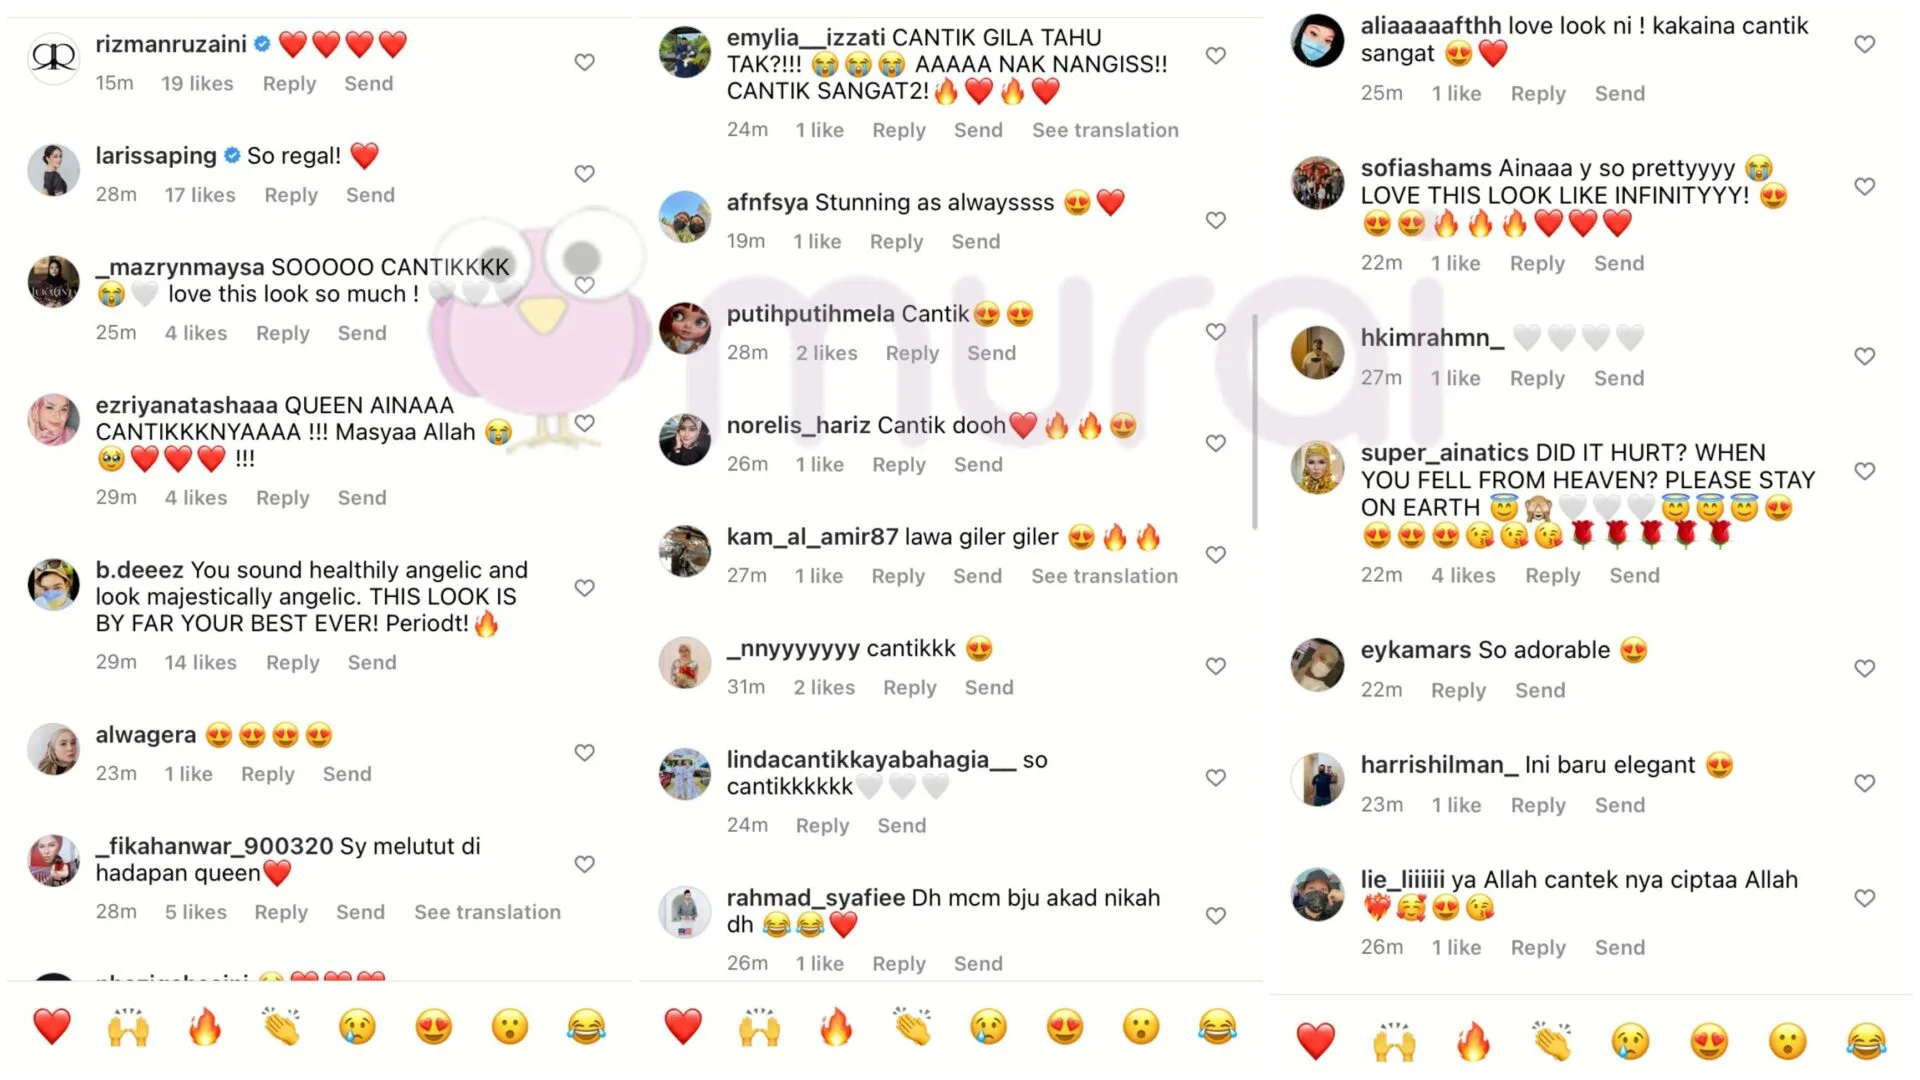View the 19 likes on rizmanruzaini's comment
This screenshot has height=1080, width=1920.
point(197,84)
